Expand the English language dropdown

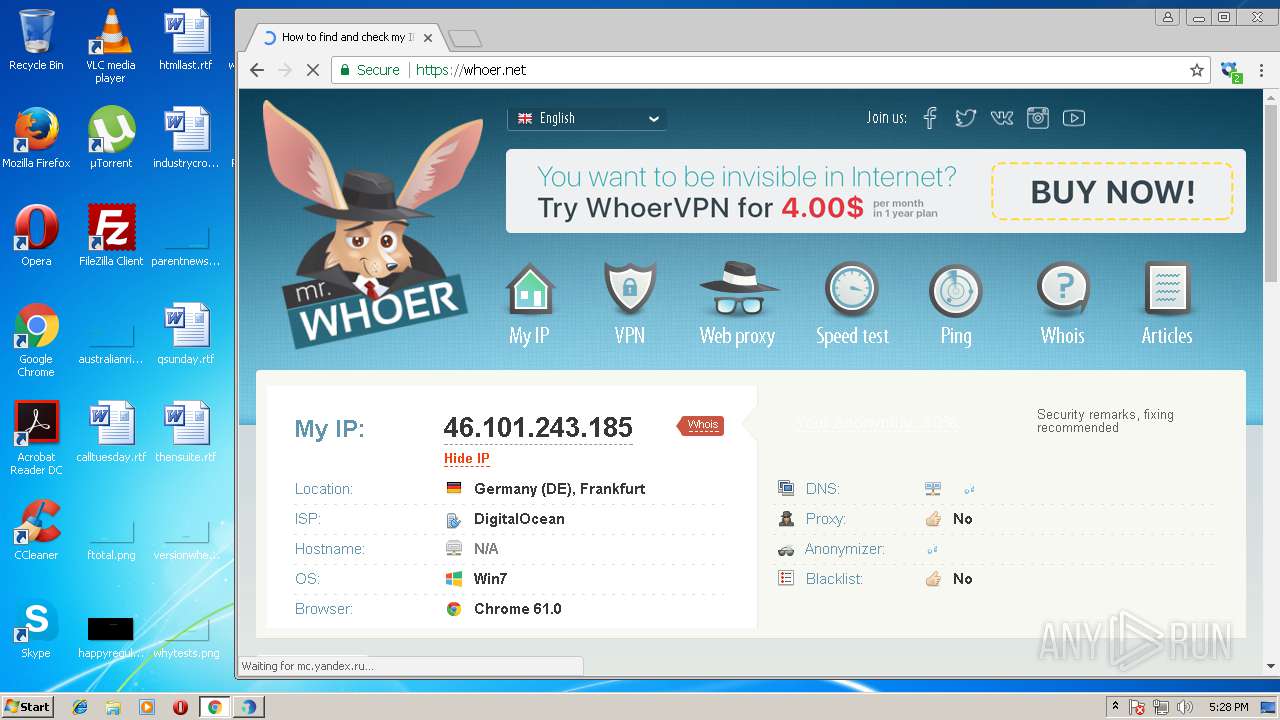click(x=587, y=118)
